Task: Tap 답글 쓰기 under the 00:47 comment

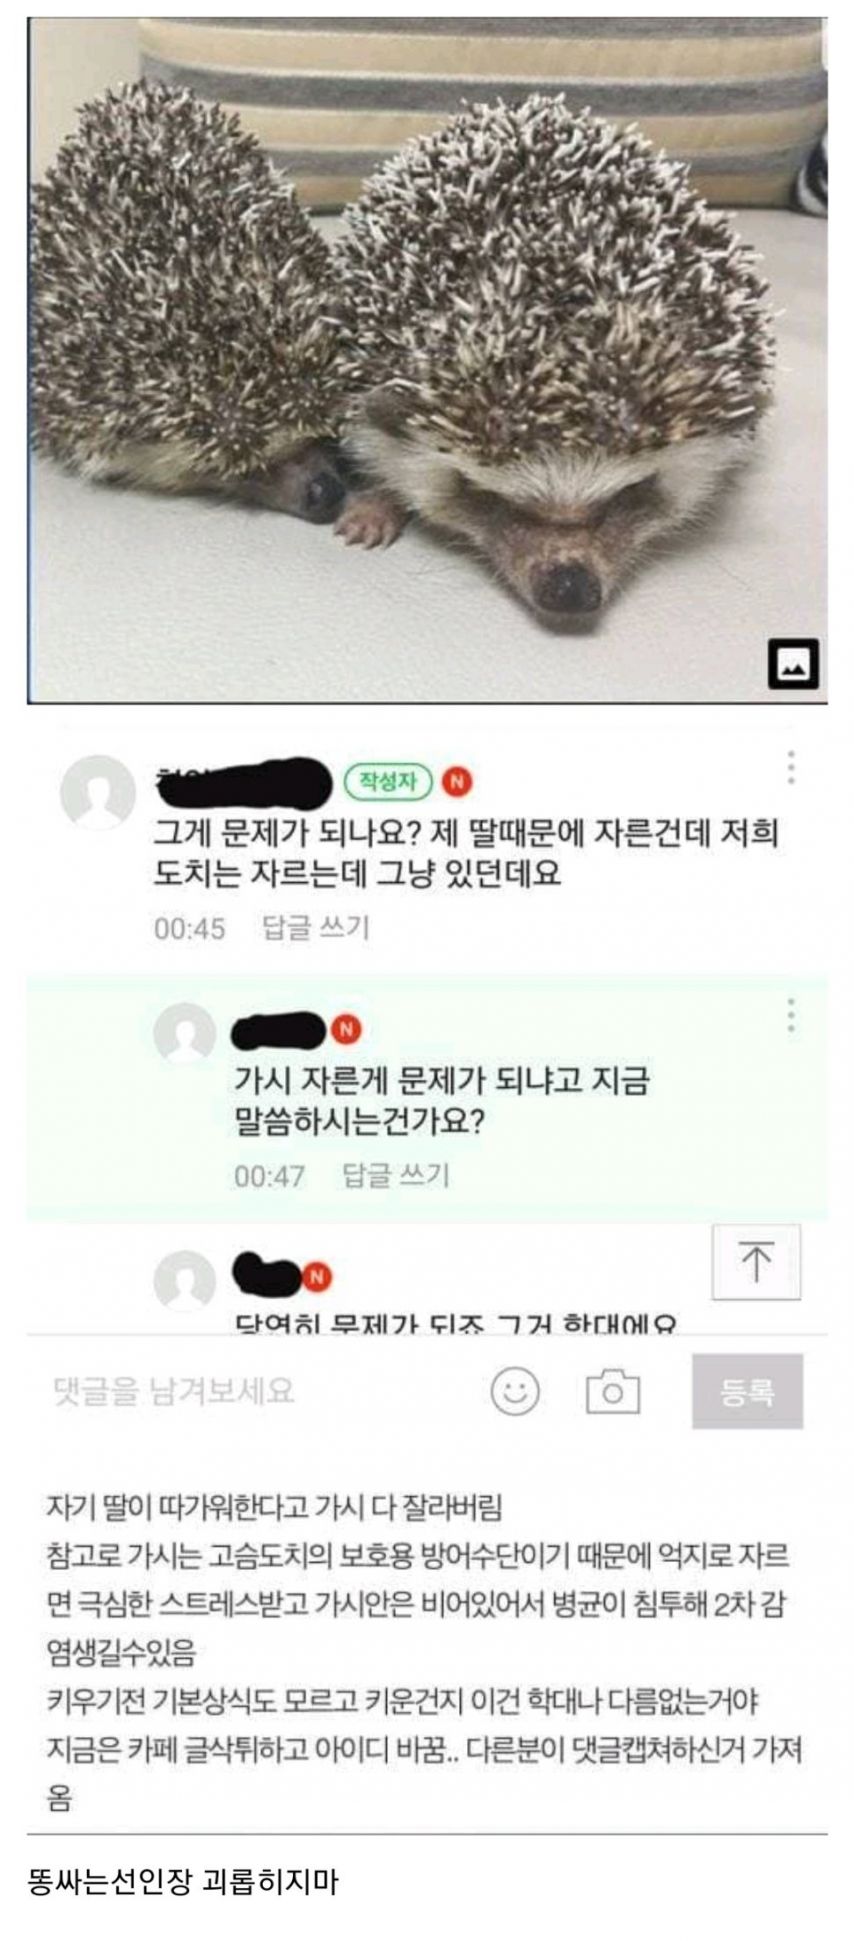Action: tap(396, 1174)
